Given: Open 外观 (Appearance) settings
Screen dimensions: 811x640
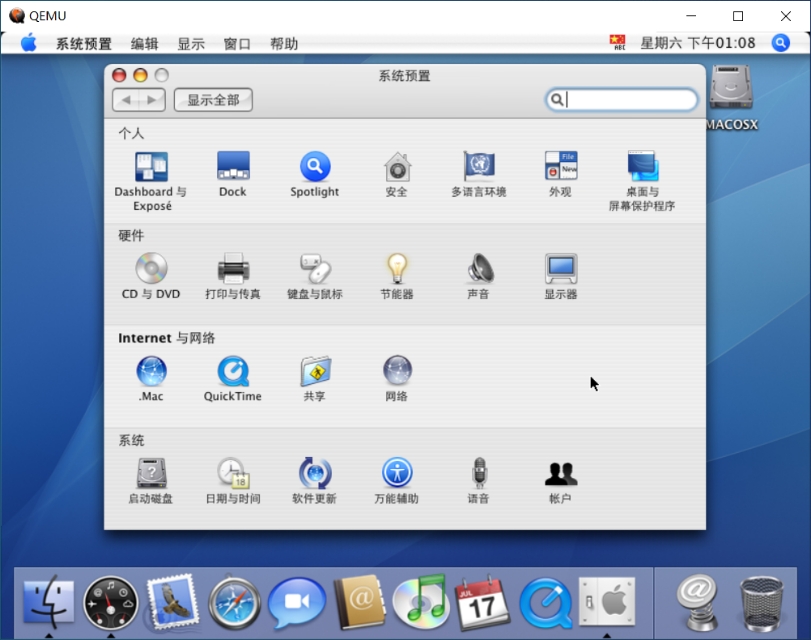Looking at the screenshot, I should point(561,165).
